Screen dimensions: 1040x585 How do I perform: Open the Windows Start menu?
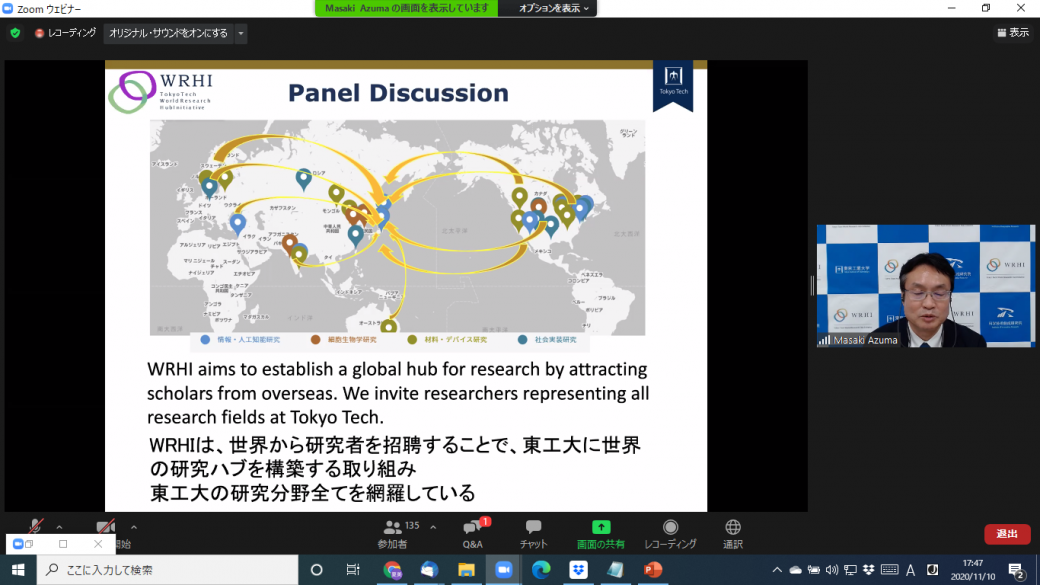(x=18, y=570)
